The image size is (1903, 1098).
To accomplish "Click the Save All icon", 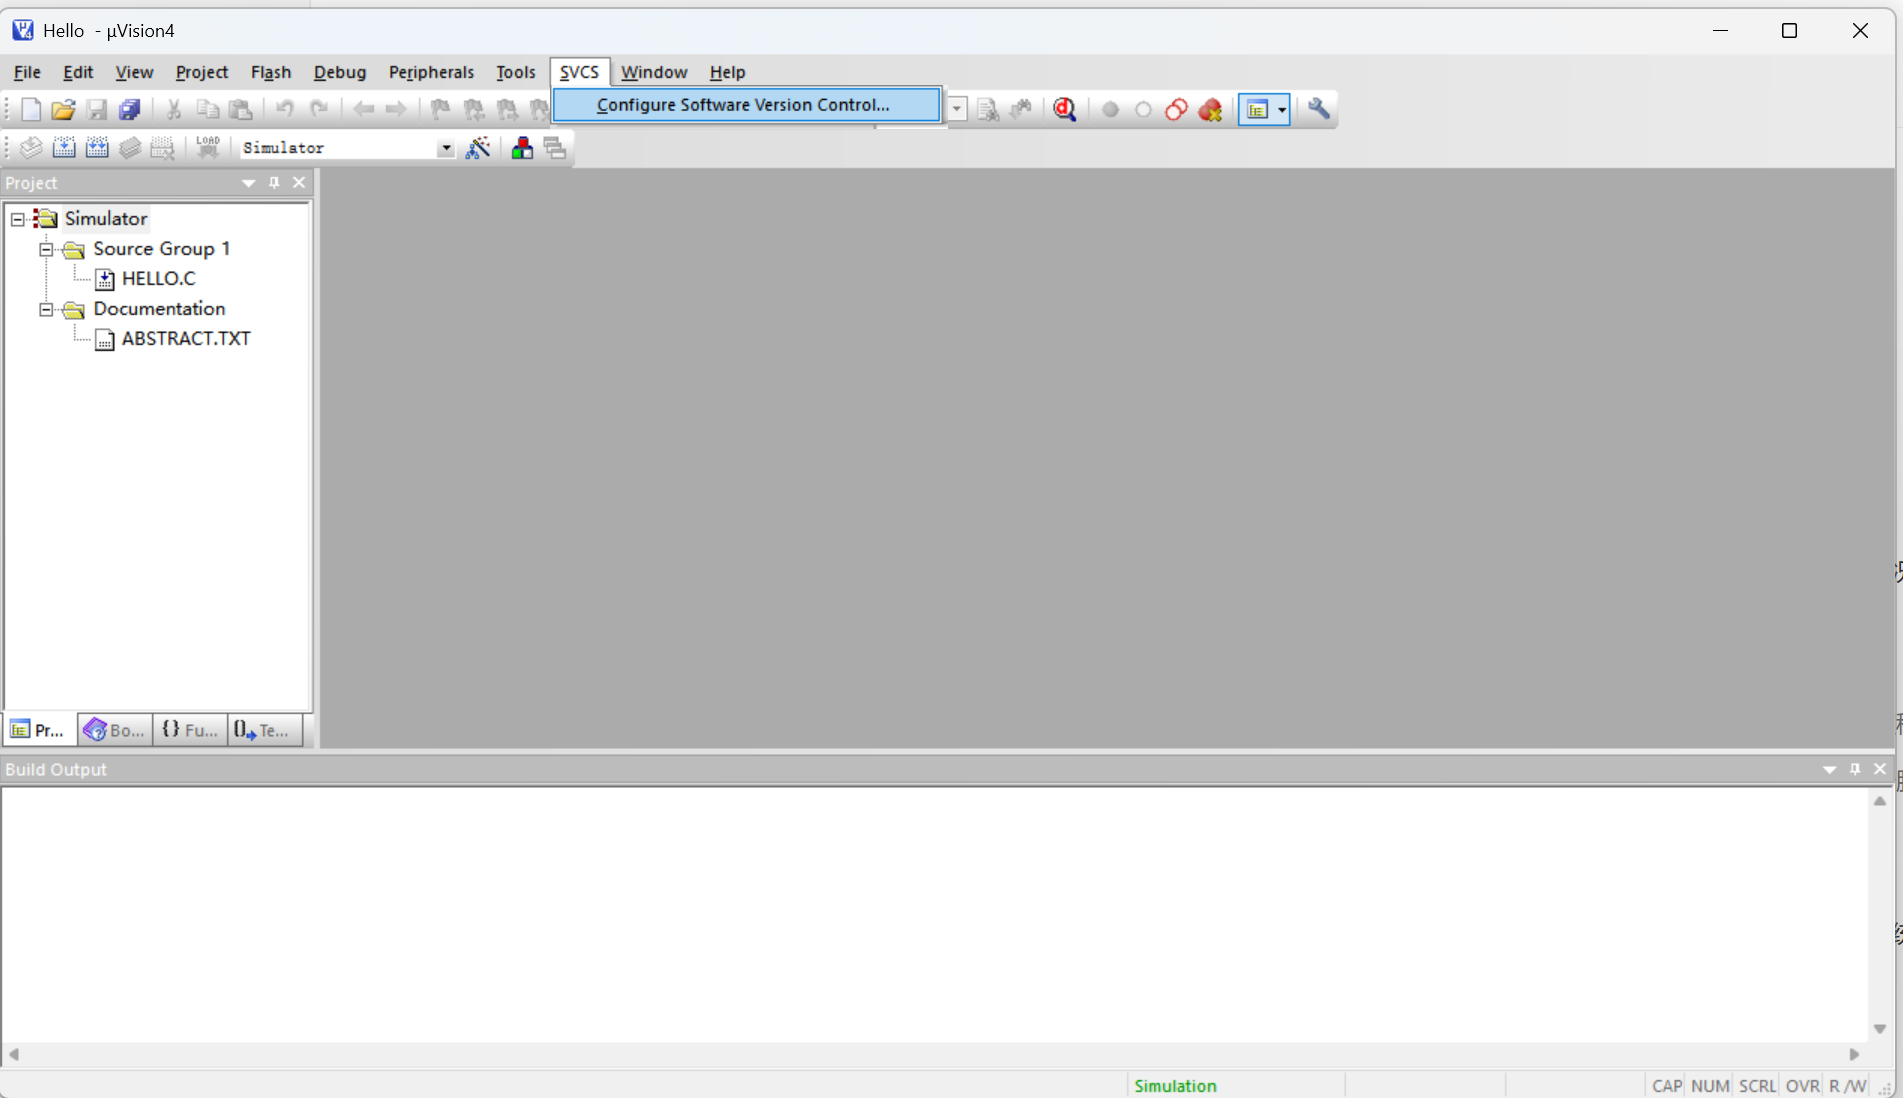I will click(x=129, y=109).
